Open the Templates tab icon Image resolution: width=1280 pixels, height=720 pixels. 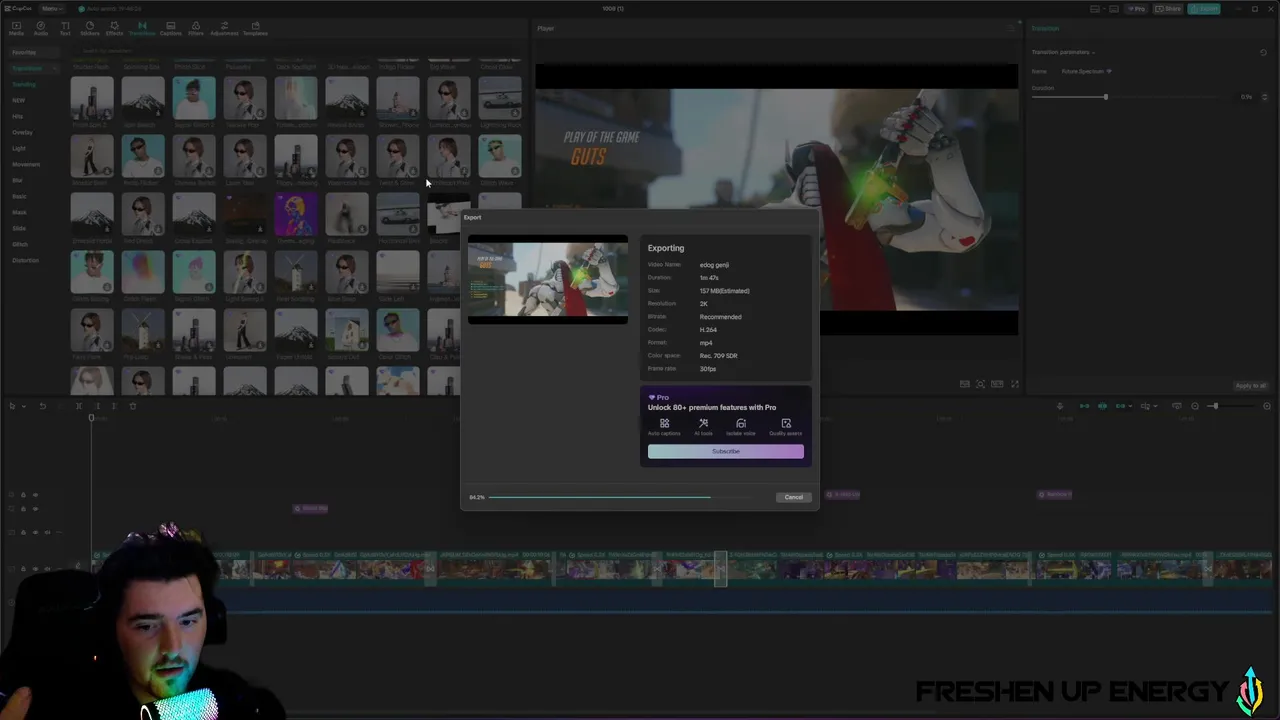tap(255, 28)
